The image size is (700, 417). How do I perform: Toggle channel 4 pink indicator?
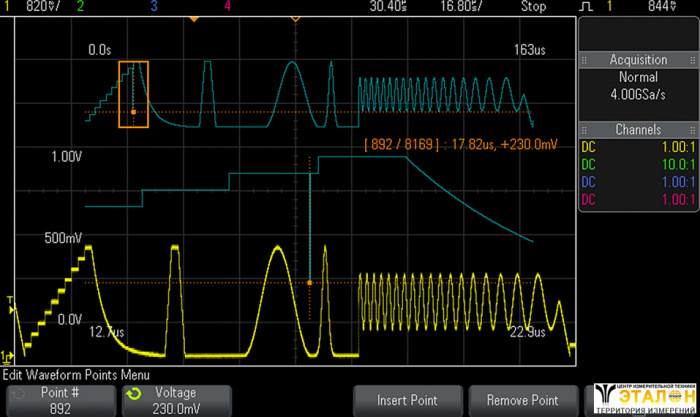227,6
